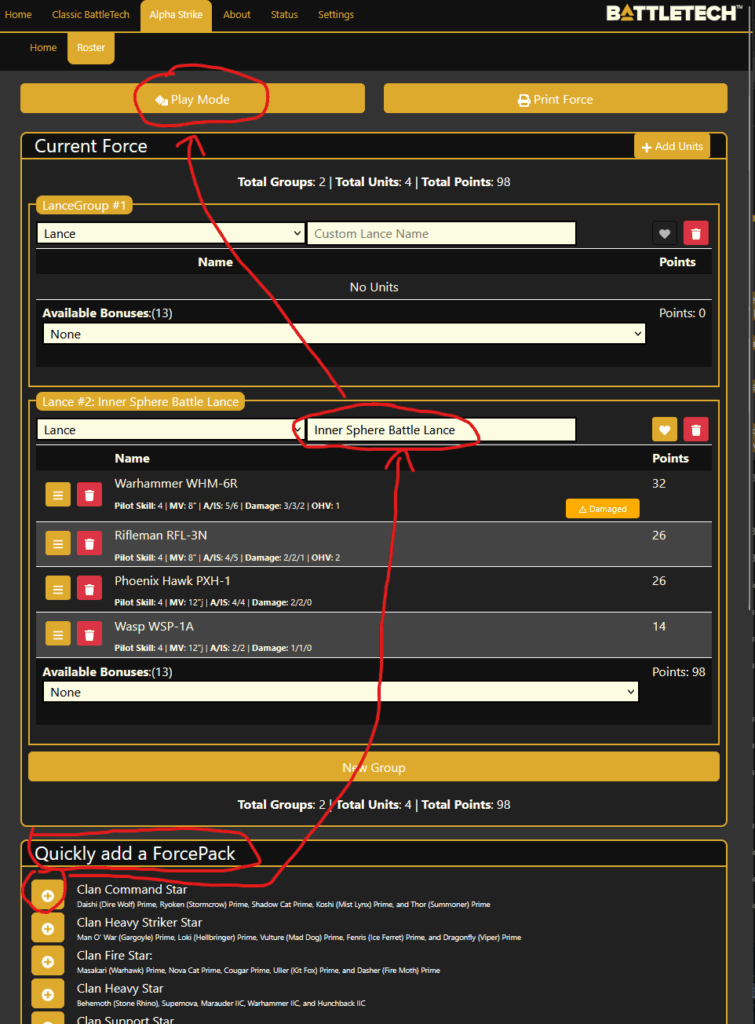Screen dimensions: 755x1024
Task: Toggle favorite heart for Inner Sphere Battle Lance
Action: pyautogui.click(x=664, y=430)
